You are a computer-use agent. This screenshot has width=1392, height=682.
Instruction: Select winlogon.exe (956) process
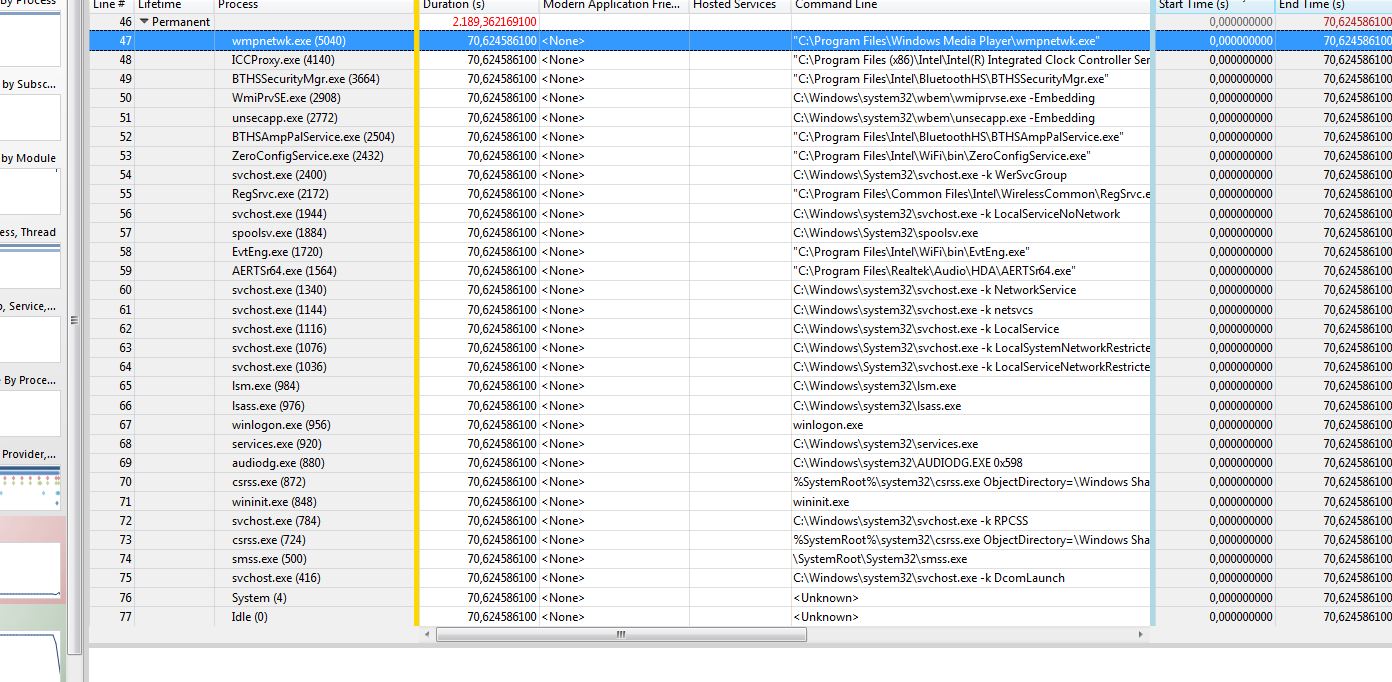click(281, 425)
